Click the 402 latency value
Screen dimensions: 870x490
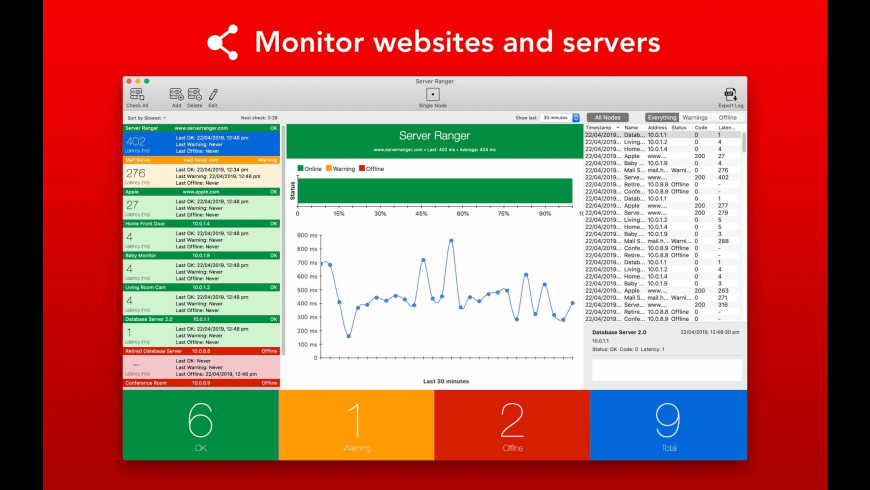coord(135,142)
